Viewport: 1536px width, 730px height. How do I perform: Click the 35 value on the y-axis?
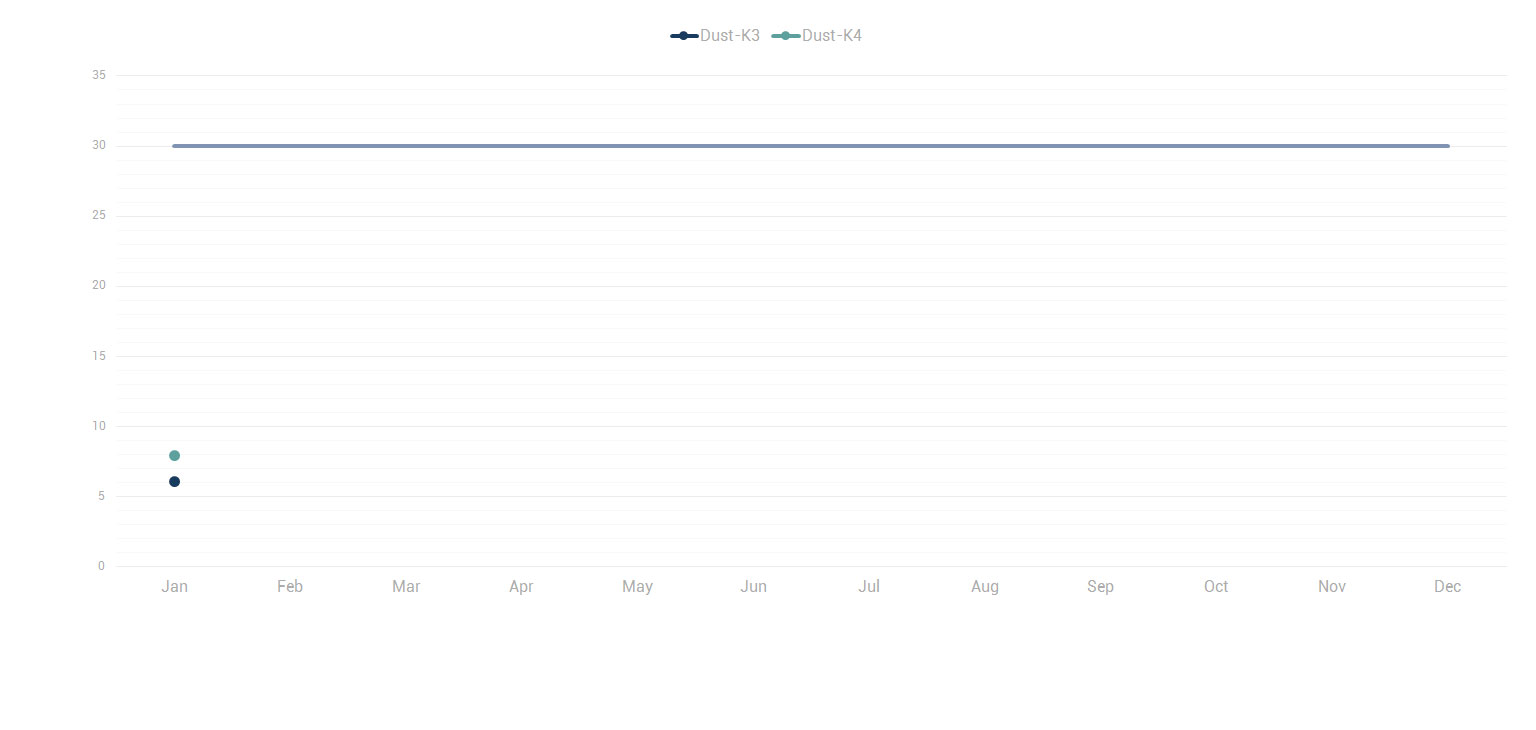coord(98,75)
